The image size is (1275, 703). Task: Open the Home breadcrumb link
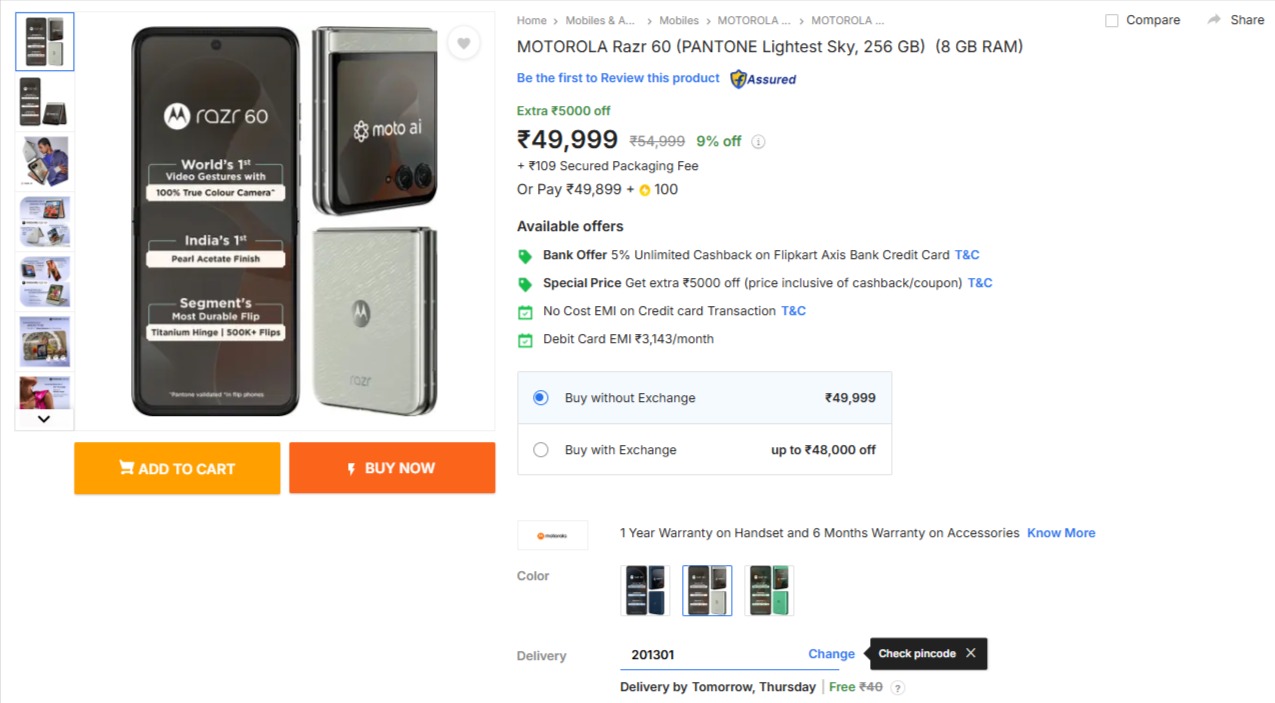tap(531, 20)
